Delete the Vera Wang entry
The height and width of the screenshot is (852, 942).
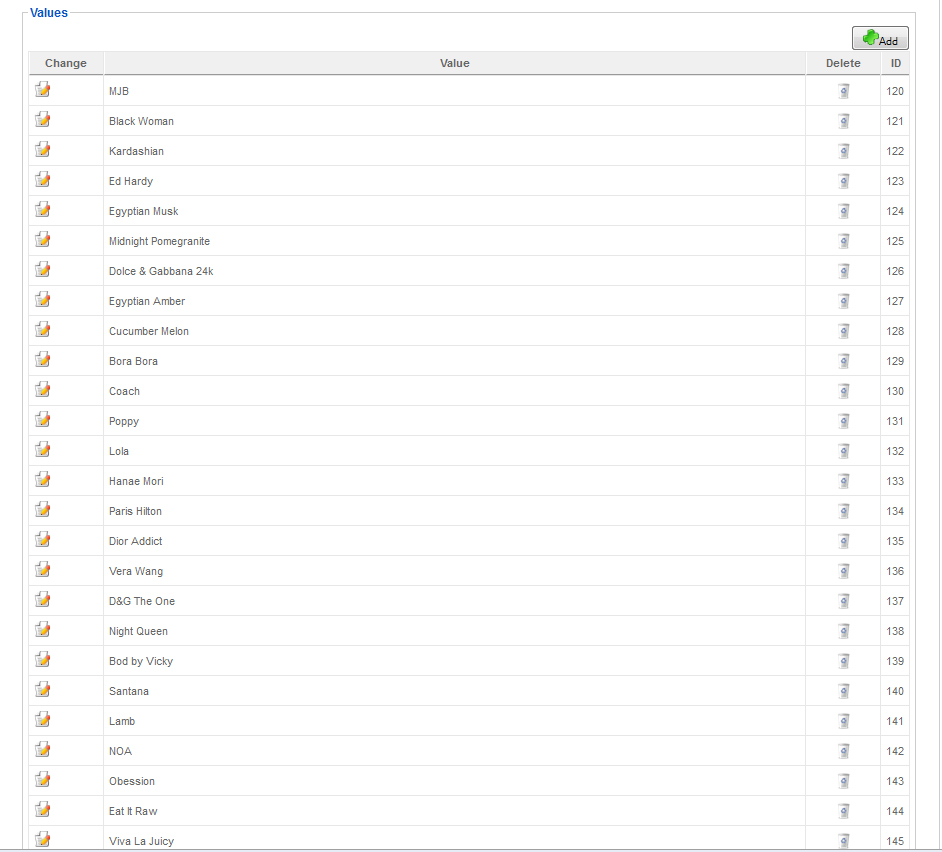(x=843, y=572)
